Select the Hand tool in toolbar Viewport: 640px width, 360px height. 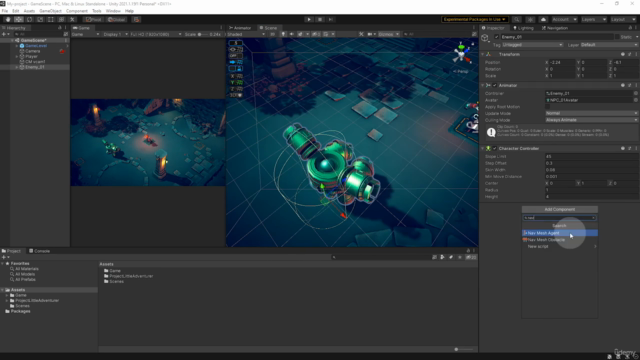(x=8, y=19)
